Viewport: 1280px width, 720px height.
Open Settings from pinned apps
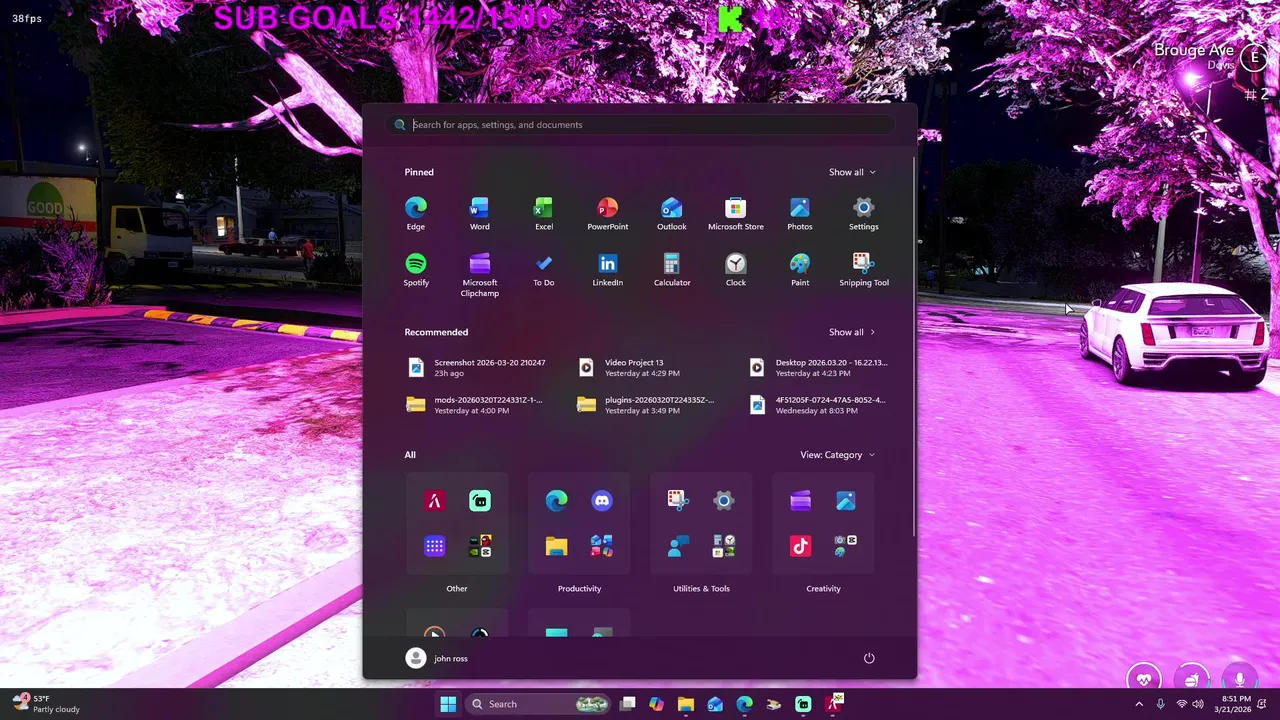[864, 213]
